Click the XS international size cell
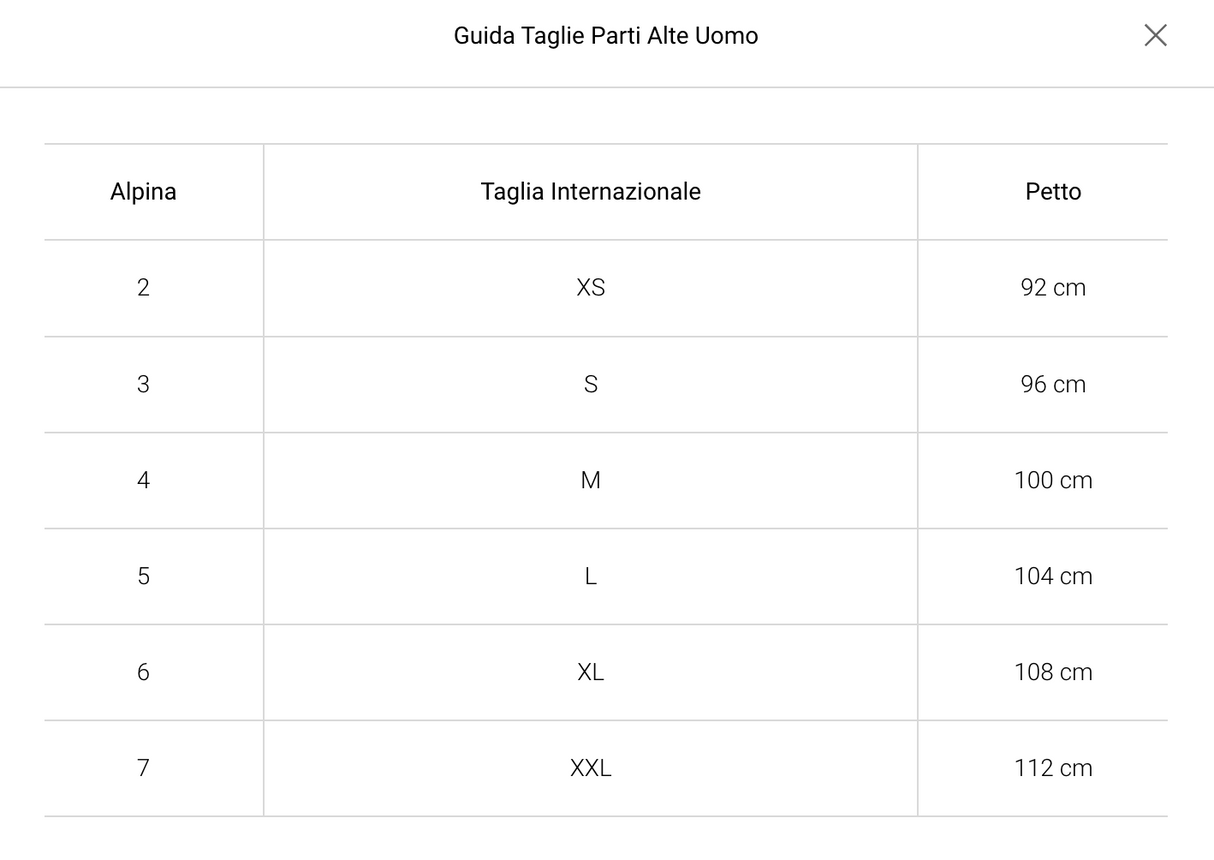Image resolution: width=1214 pixels, height=860 pixels. (590, 288)
